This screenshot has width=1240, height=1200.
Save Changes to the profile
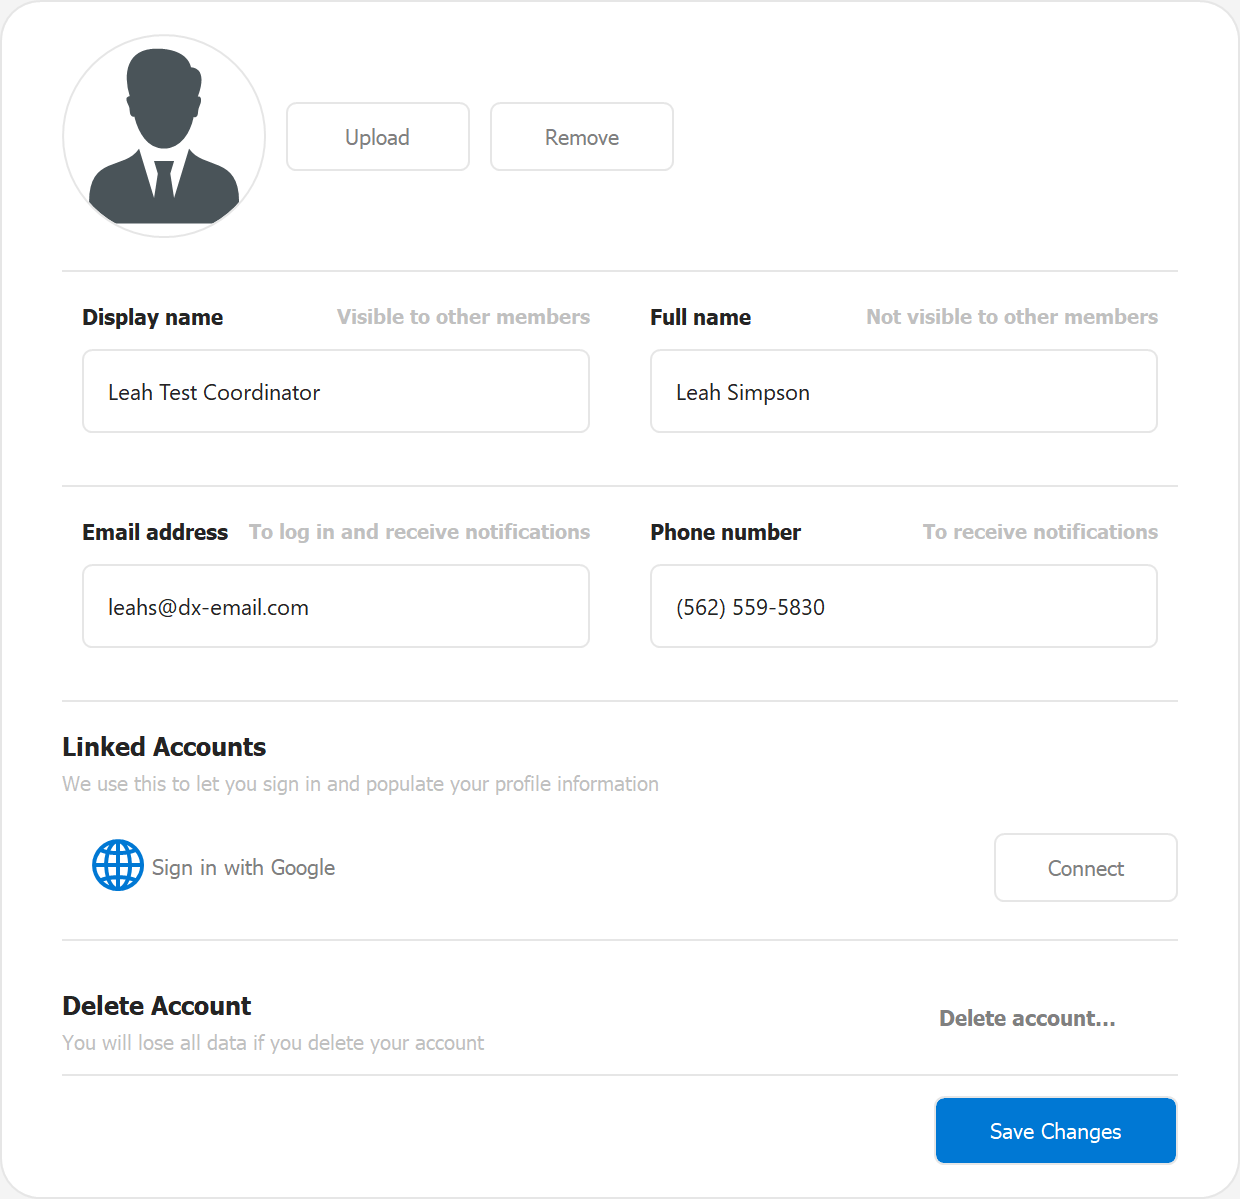(1055, 1131)
